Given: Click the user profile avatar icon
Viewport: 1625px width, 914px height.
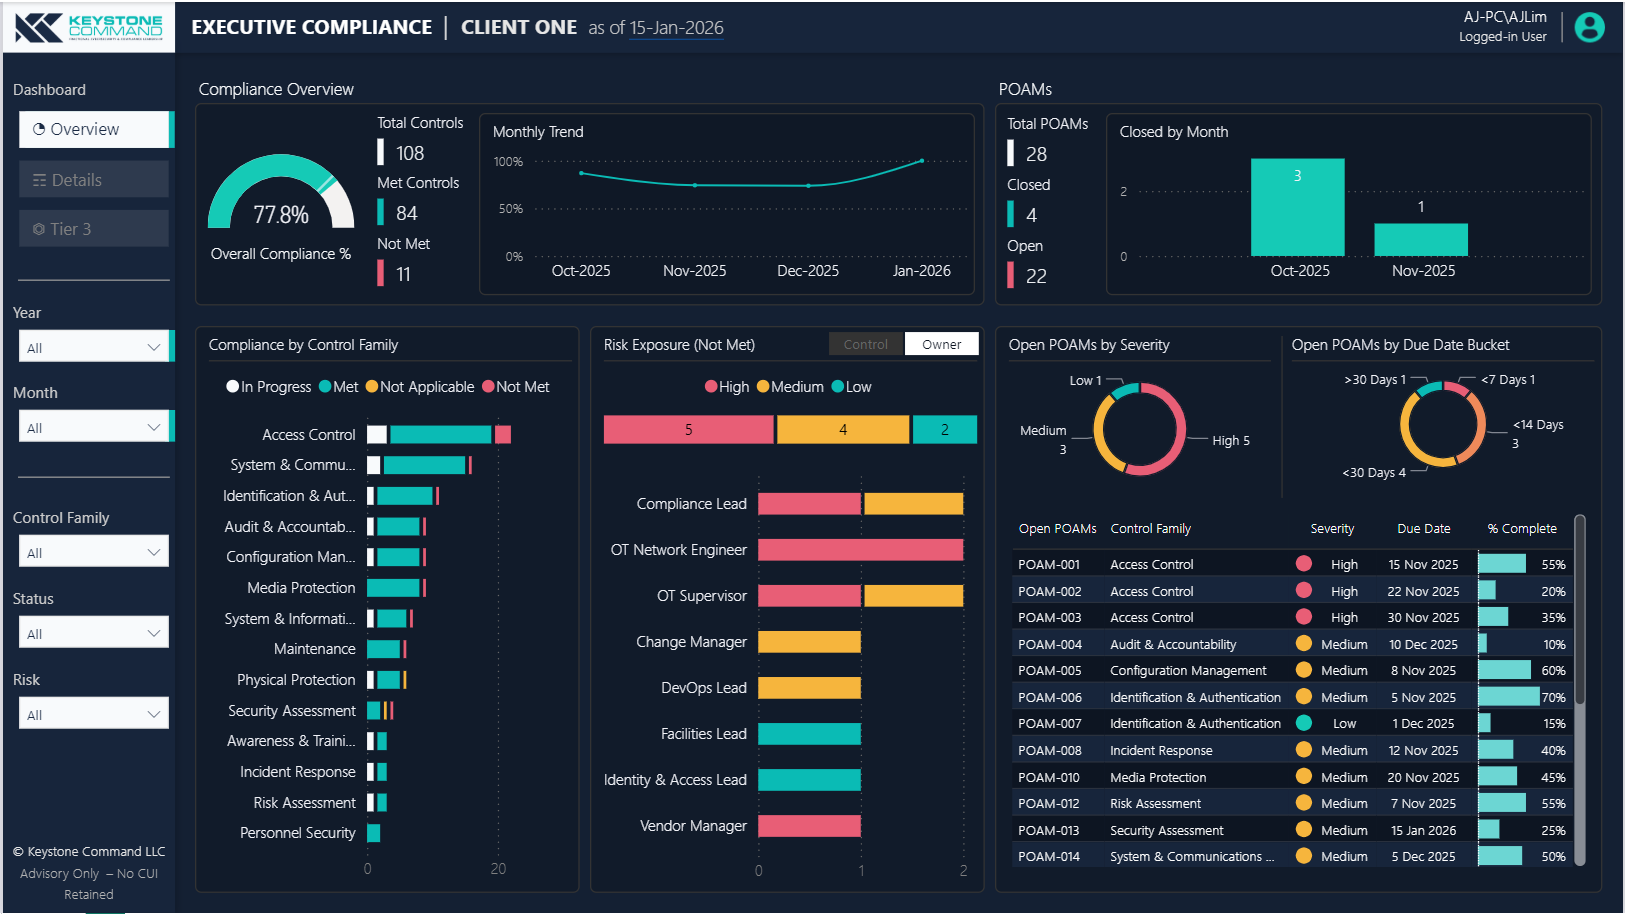Looking at the screenshot, I should point(1589,27).
